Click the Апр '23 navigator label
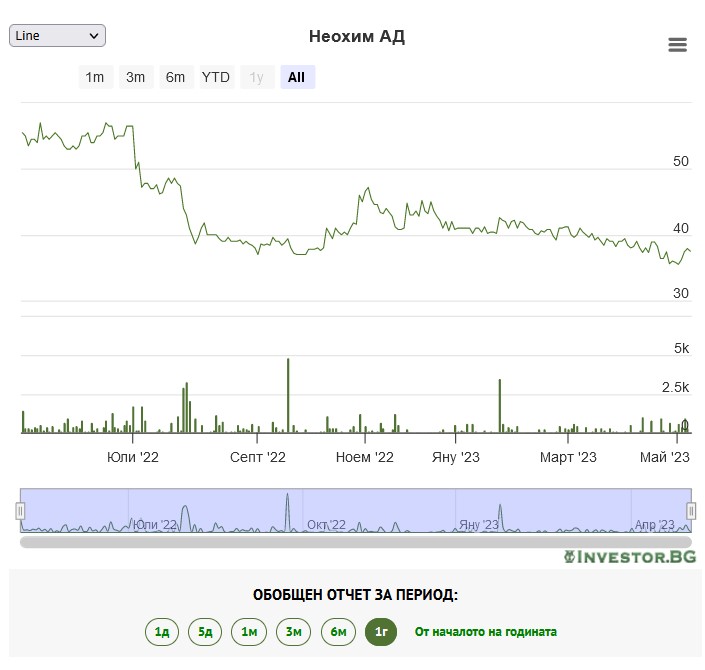Image resolution: width=705 pixels, height=670 pixels. tap(655, 525)
